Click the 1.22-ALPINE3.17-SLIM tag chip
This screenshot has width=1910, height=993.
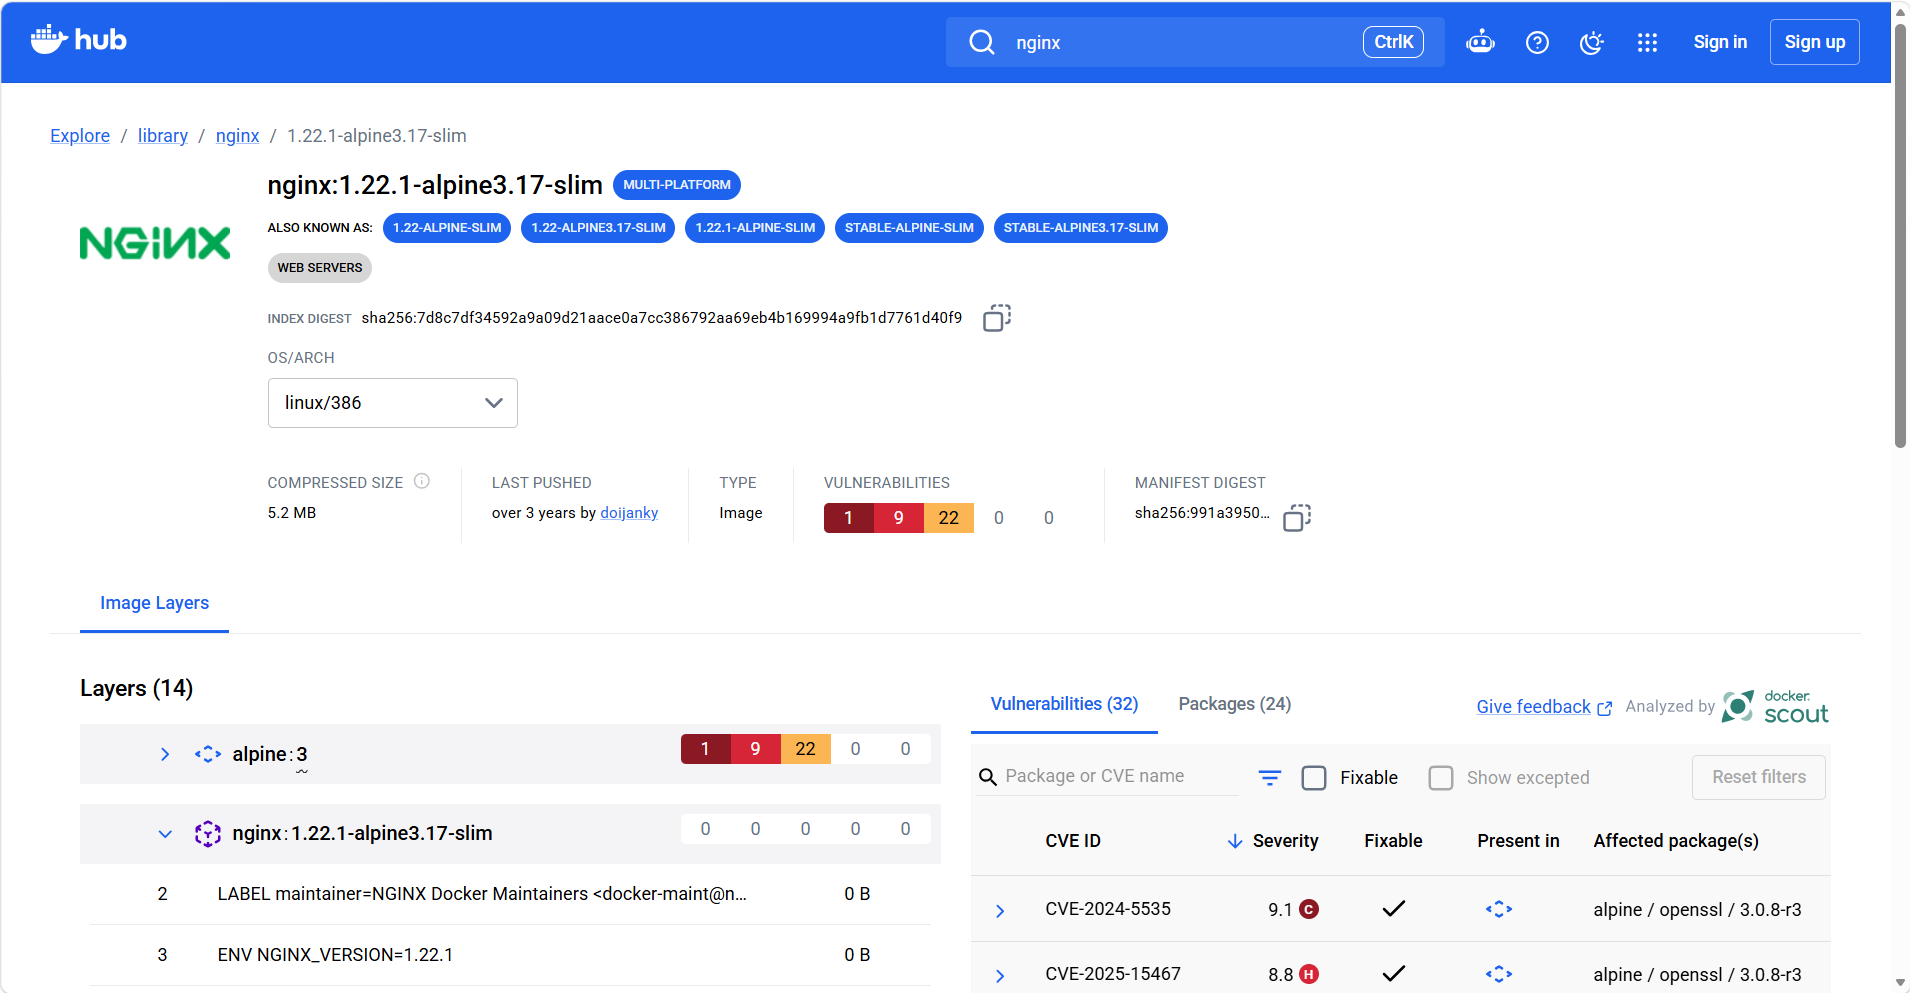(598, 228)
